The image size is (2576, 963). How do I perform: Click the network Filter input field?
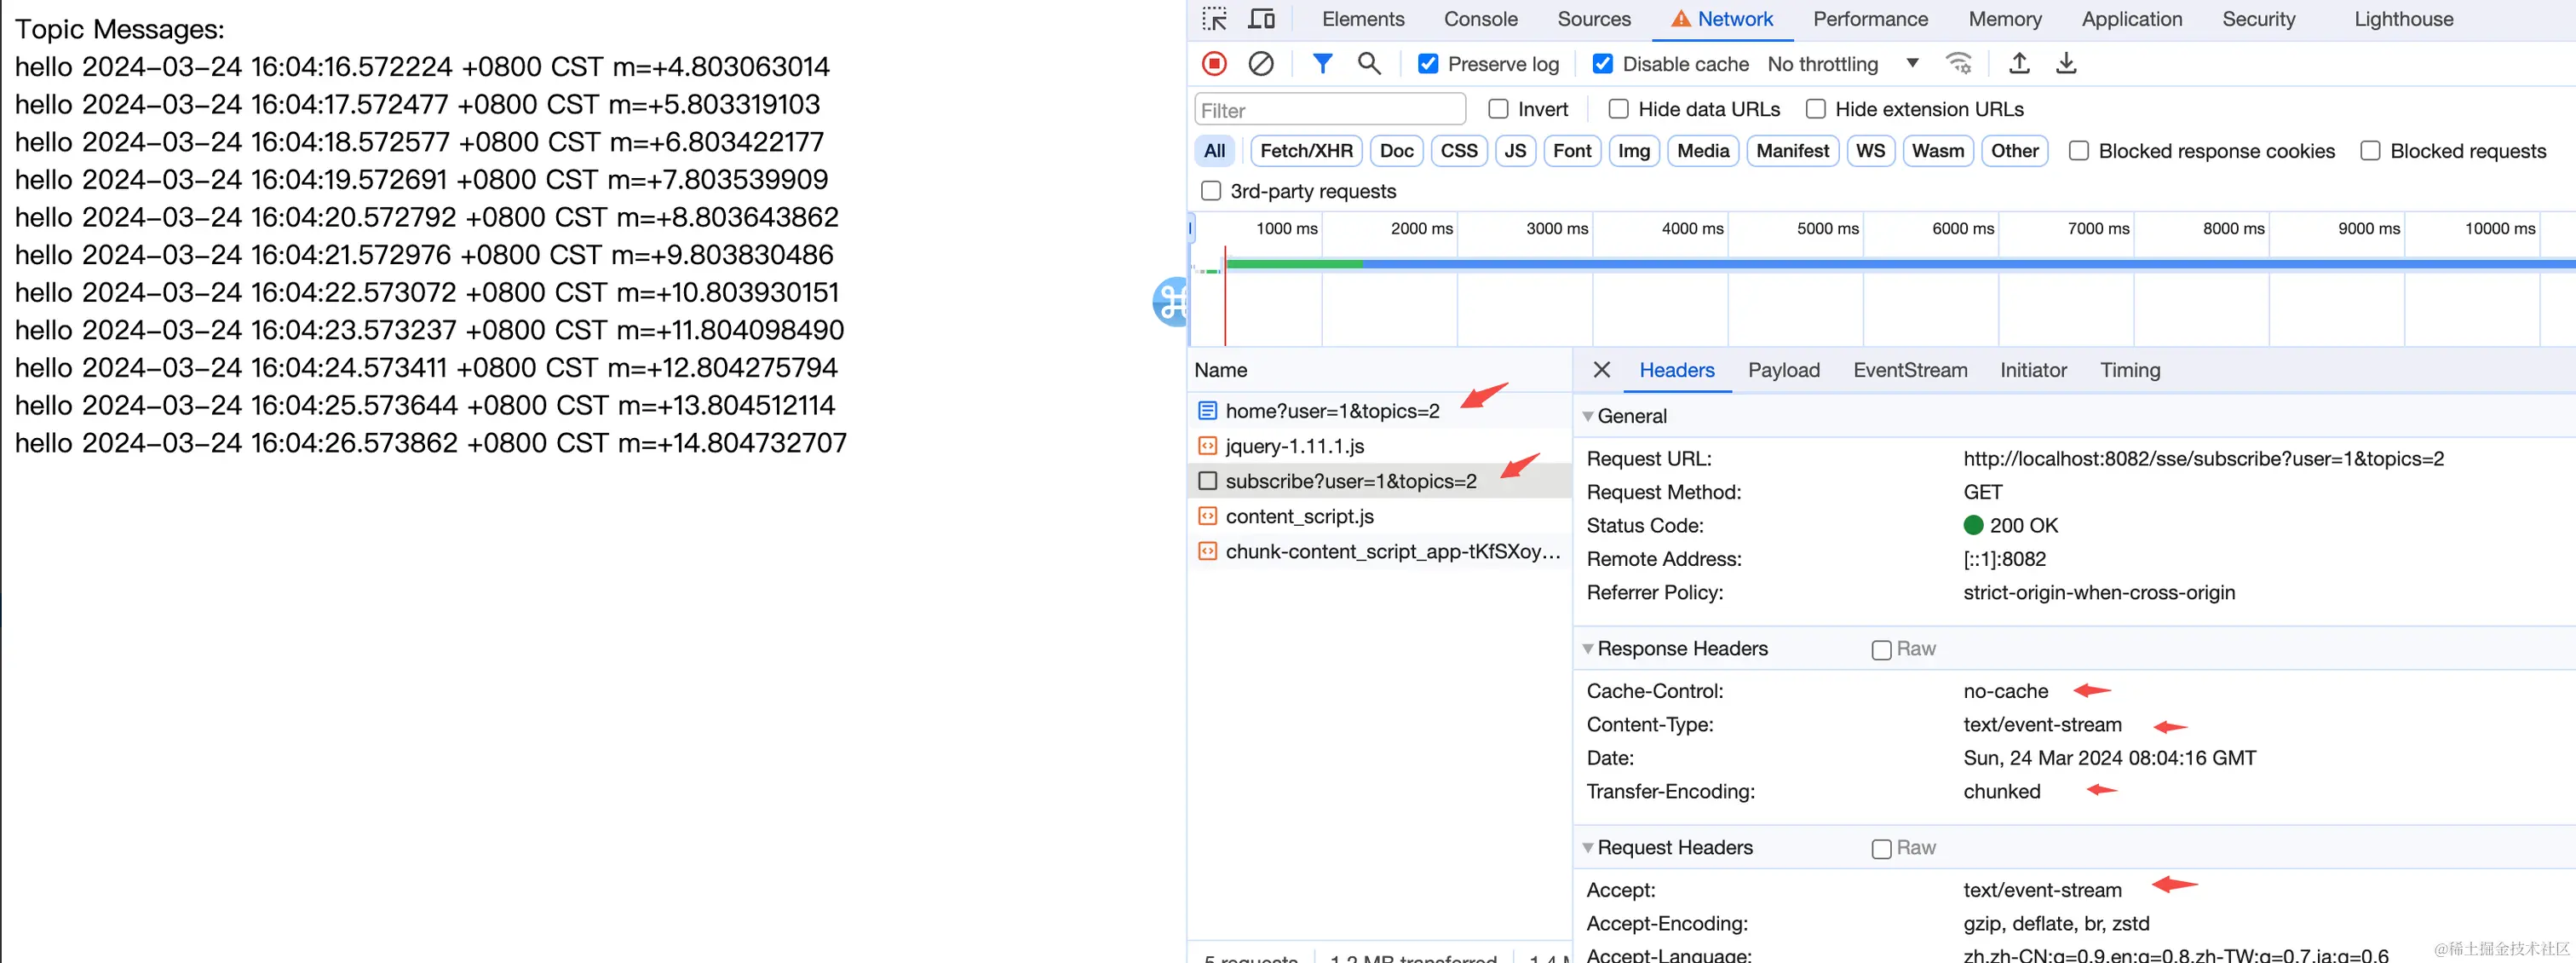click(x=1329, y=110)
